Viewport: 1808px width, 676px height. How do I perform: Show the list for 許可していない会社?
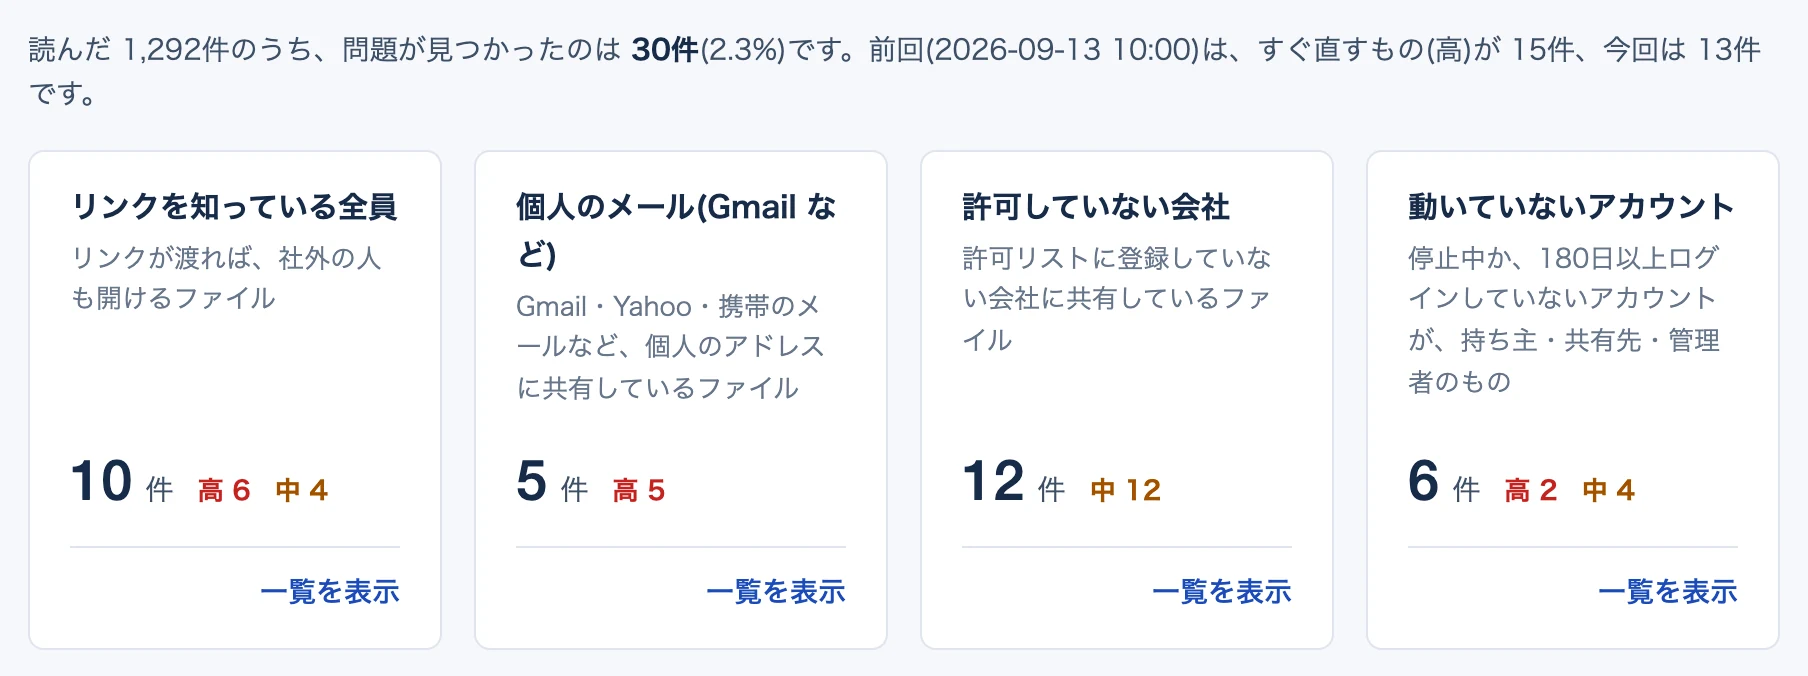pos(1222,591)
